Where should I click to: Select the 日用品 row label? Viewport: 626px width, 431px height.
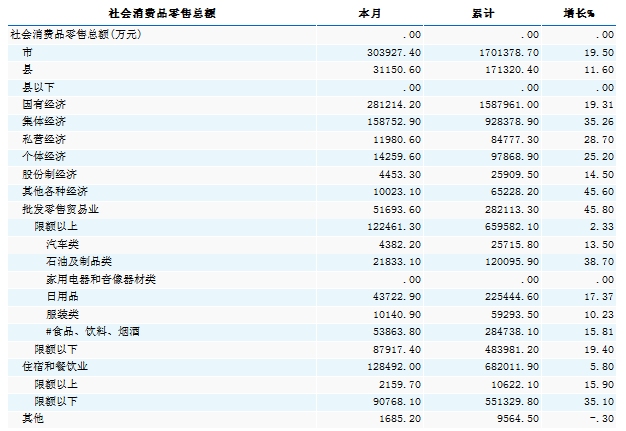click(x=62, y=297)
